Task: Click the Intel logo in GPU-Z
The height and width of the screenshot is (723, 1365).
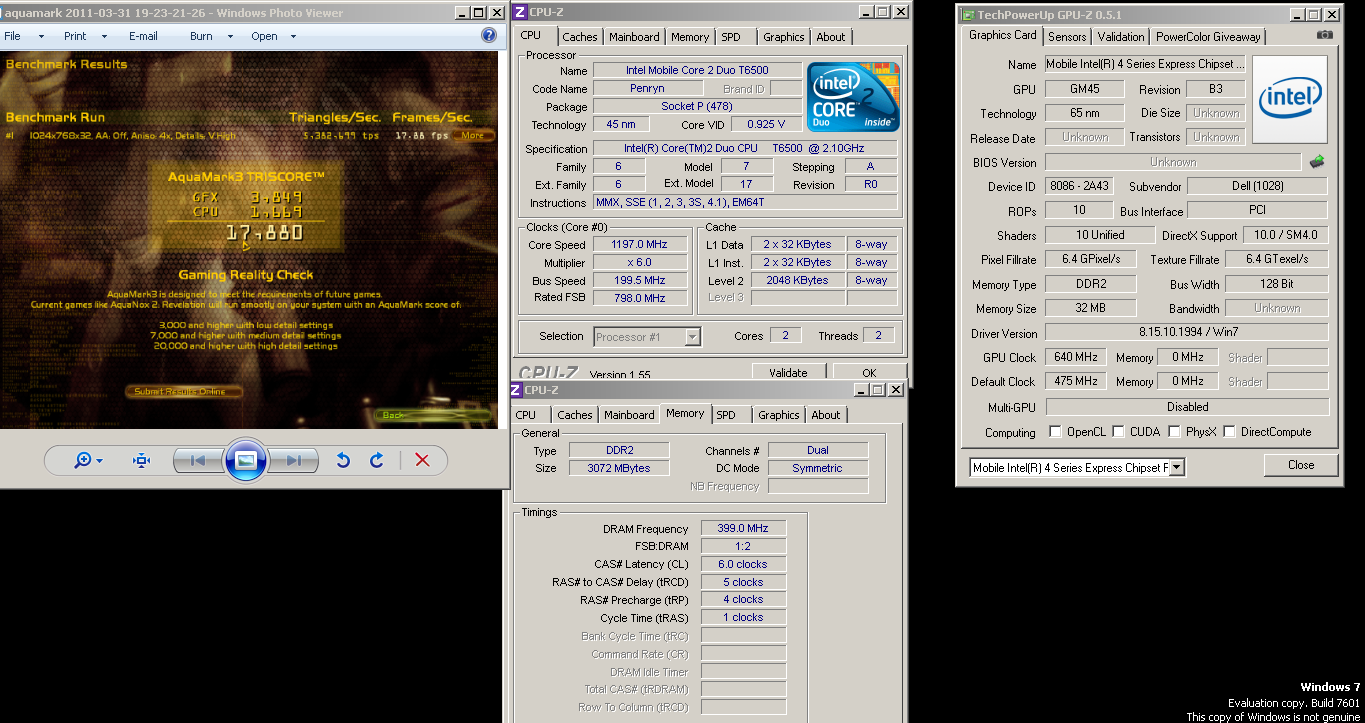Action: coord(1290,98)
